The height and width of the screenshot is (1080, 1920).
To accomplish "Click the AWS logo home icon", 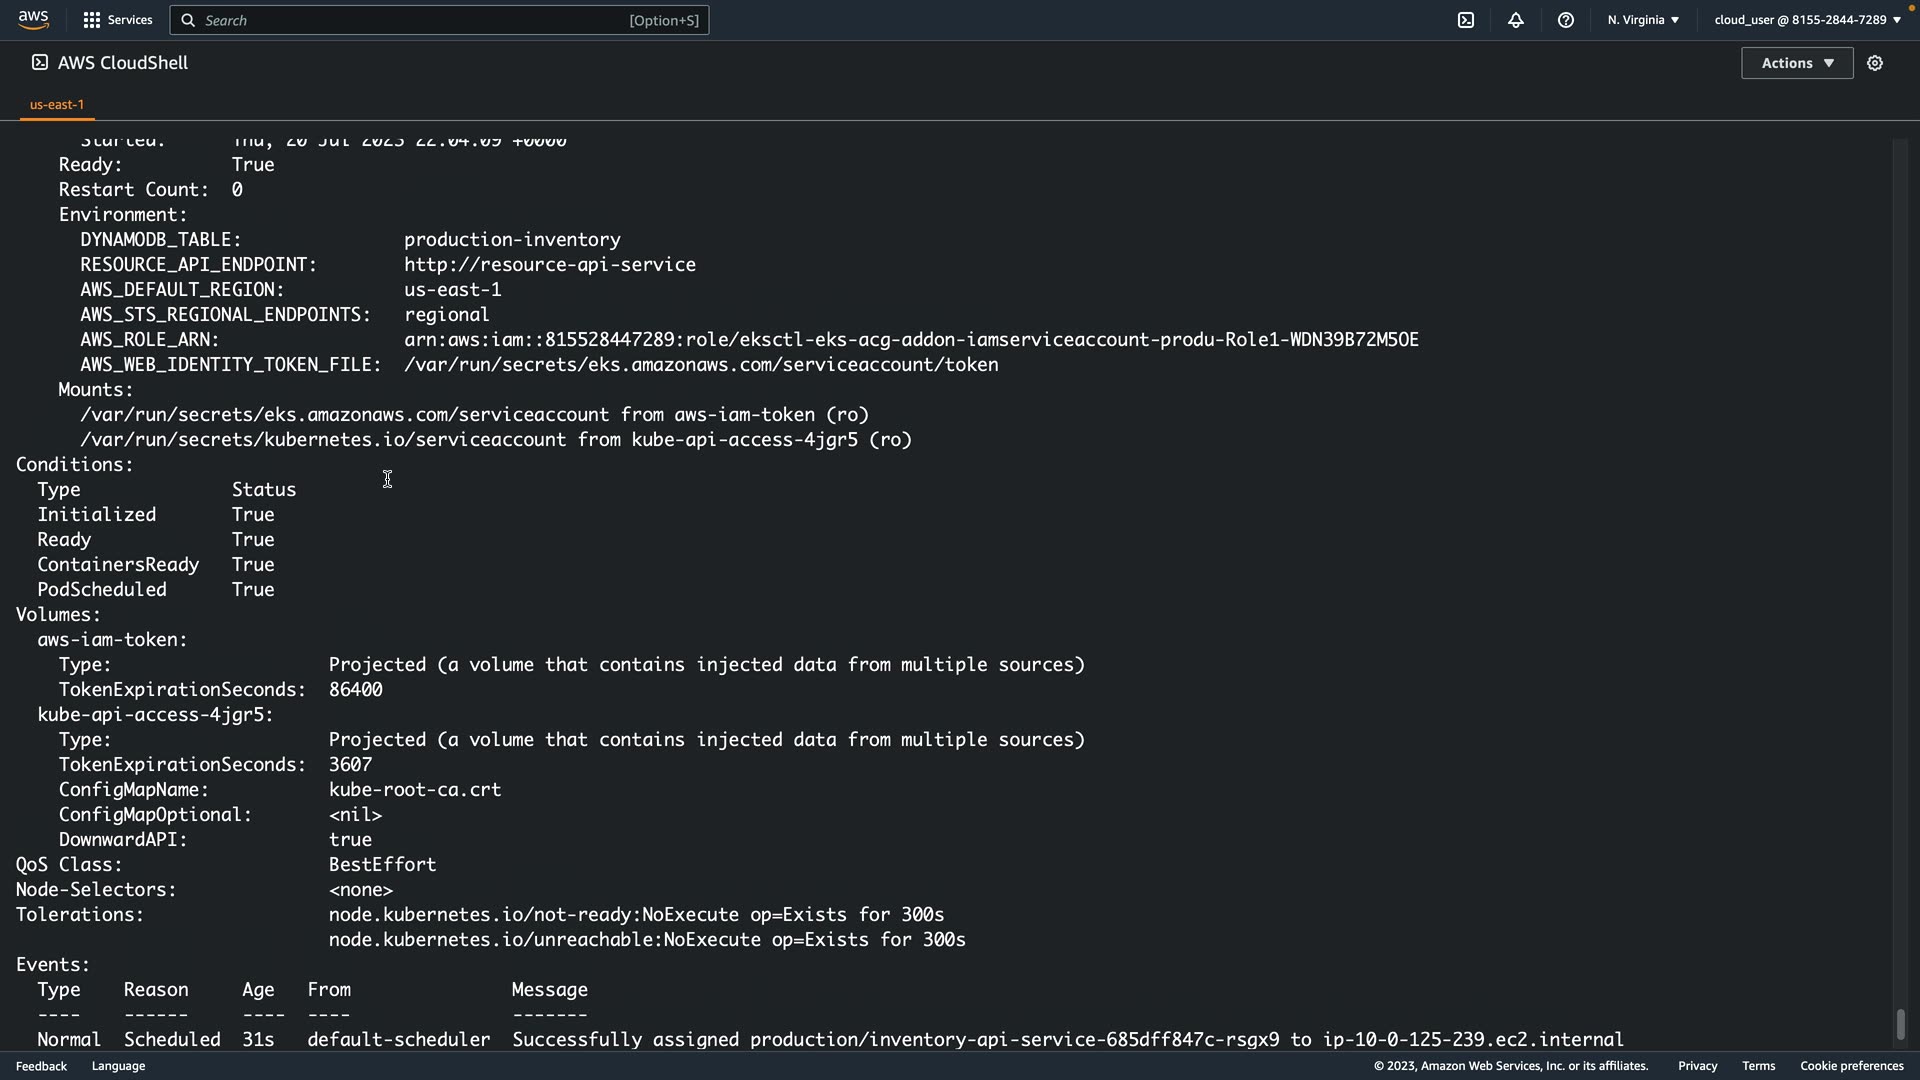I will [33, 20].
